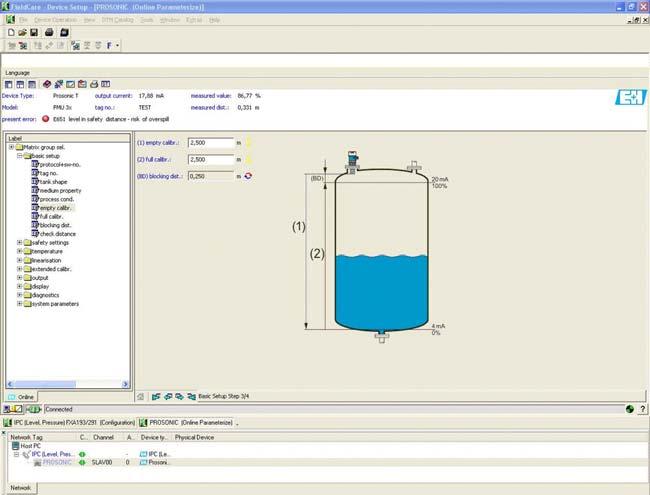Click the first step navigation icon
The height and width of the screenshot is (495, 650).
coord(156,397)
